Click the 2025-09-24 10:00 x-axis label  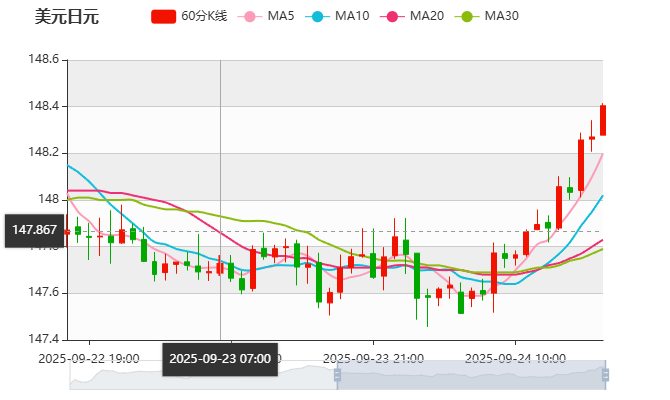click(x=516, y=357)
